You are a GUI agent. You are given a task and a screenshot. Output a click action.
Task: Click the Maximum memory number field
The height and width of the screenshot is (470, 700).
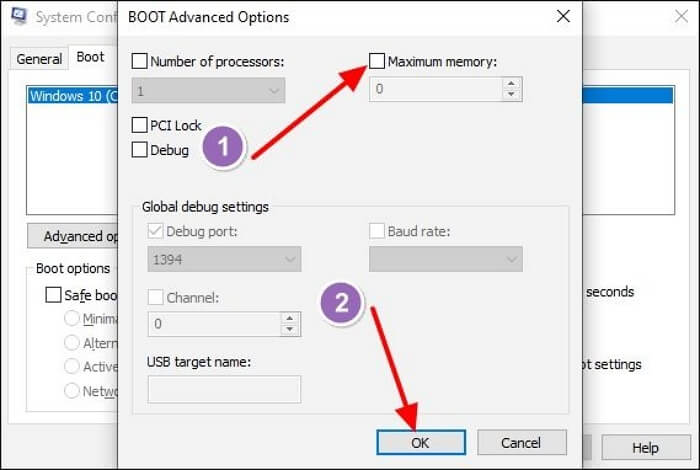(435, 90)
